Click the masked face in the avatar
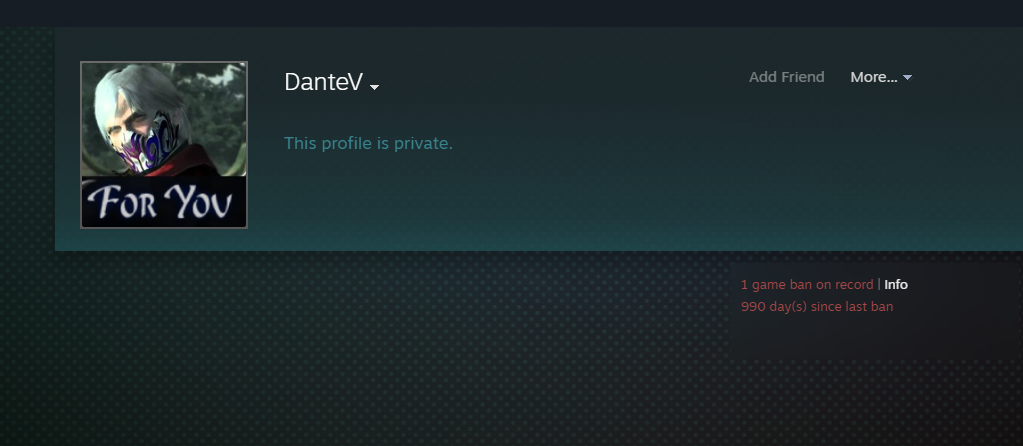The height and width of the screenshot is (446, 1023). 145,139
